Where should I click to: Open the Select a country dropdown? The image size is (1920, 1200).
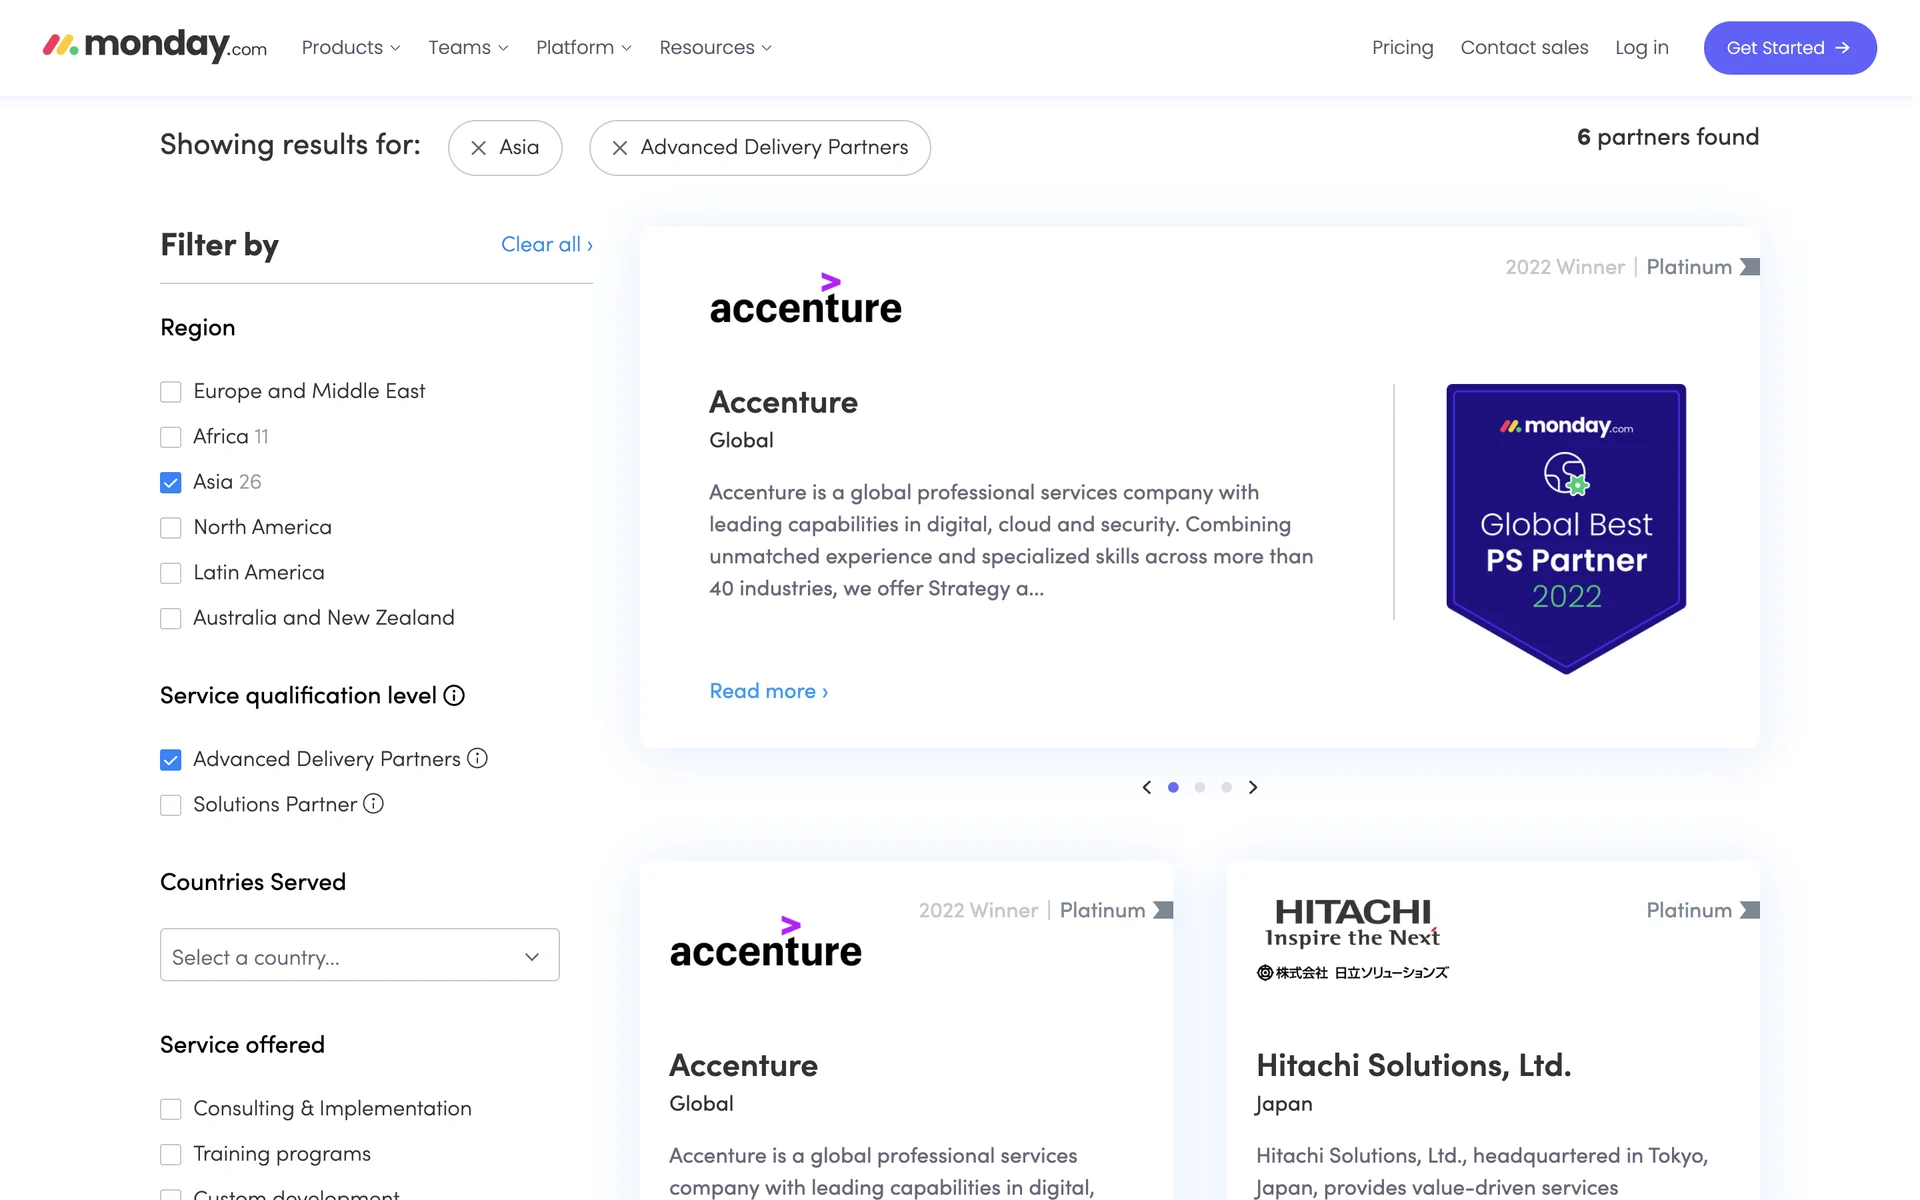[x=359, y=956]
